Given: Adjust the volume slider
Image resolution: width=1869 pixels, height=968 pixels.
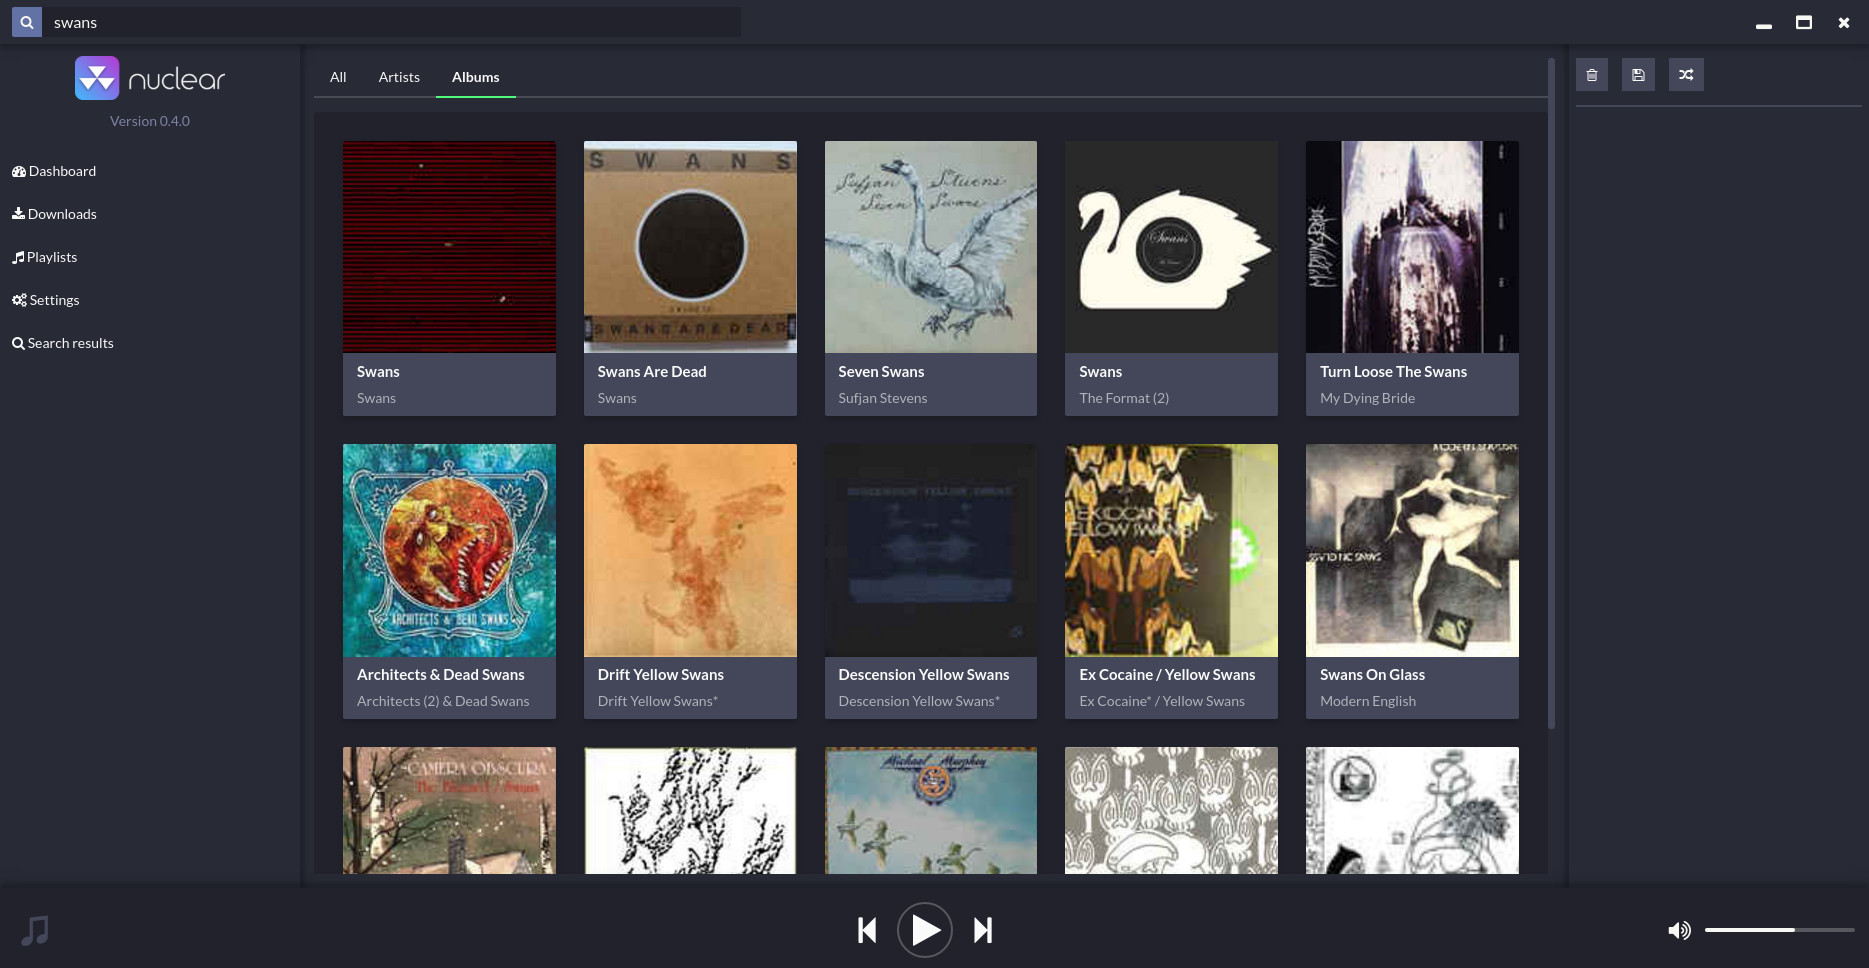Looking at the screenshot, I should click(x=1779, y=930).
